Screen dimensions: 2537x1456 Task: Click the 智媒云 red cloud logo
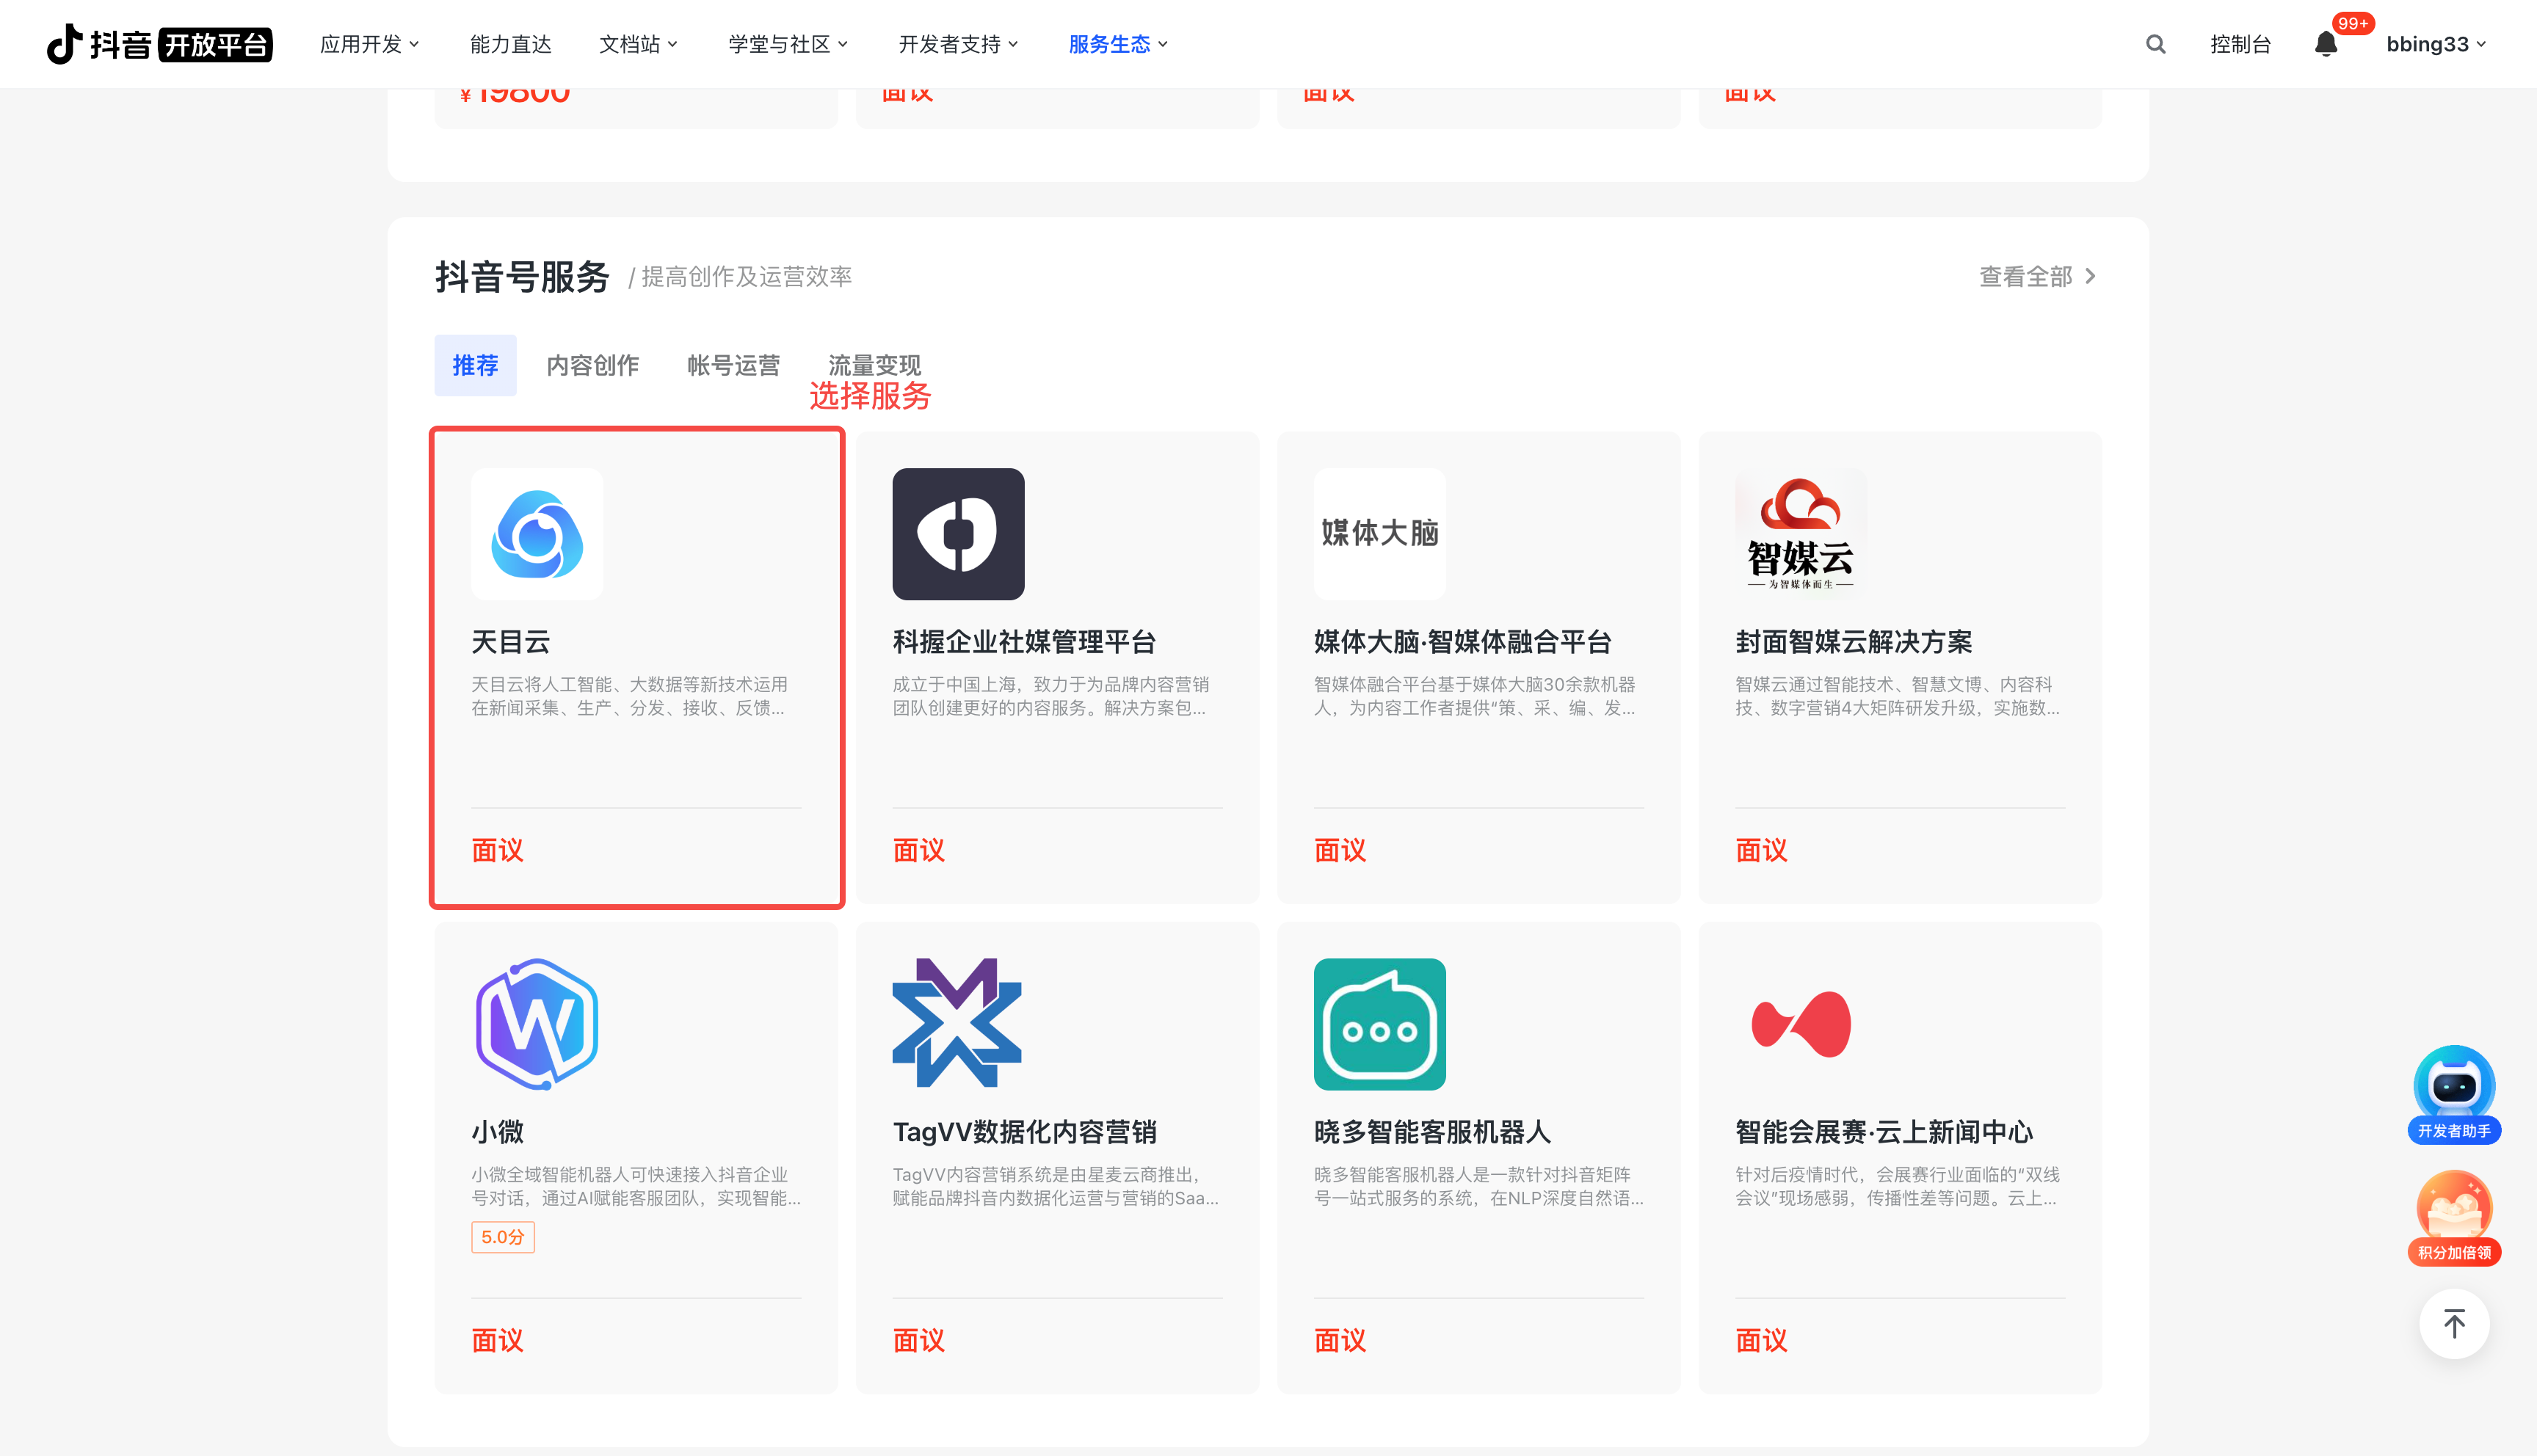[1800, 534]
